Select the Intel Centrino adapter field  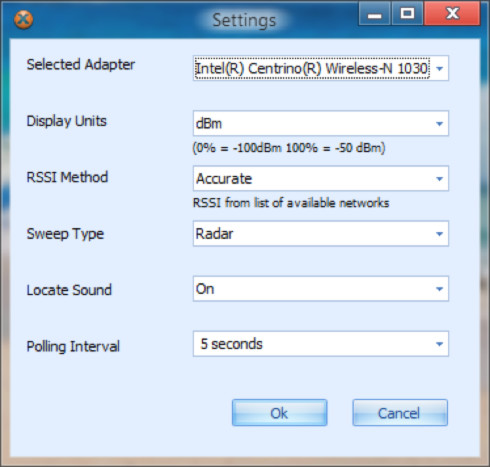click(x=321, y=68)
